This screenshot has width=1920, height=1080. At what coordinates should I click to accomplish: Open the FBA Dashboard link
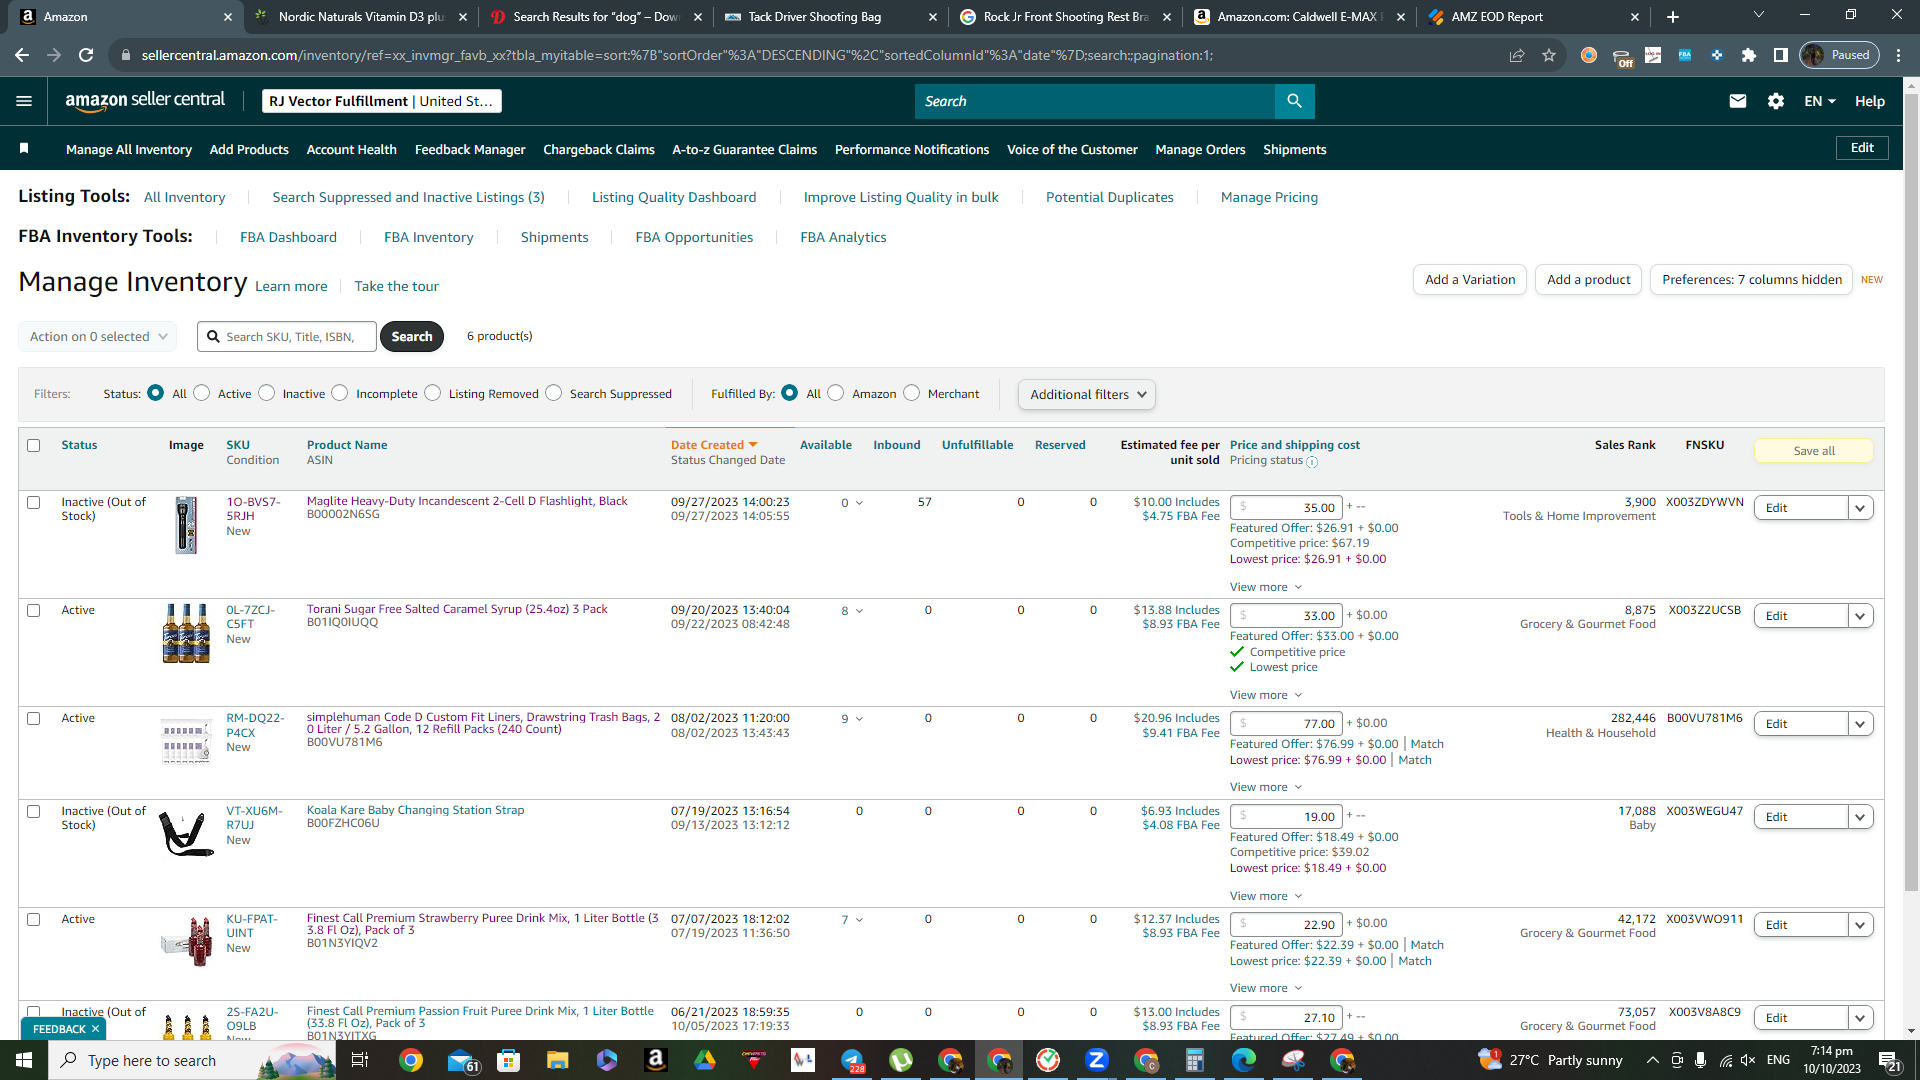(x=288, y=237)
